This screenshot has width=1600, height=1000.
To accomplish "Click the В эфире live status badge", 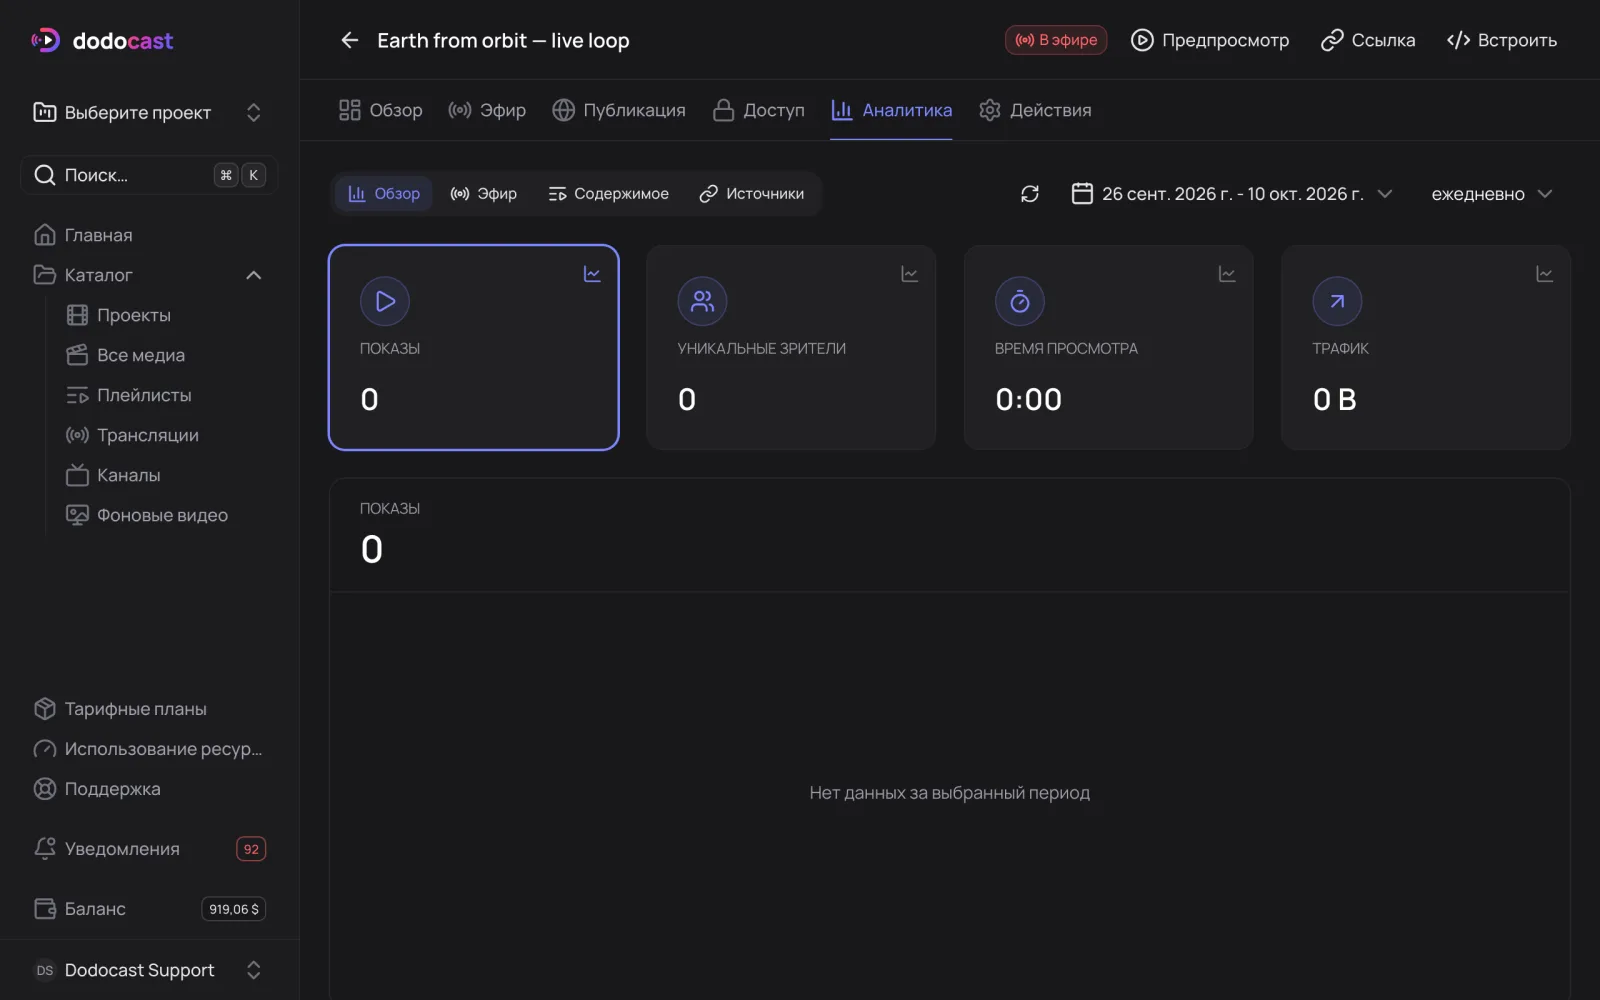I will 1056,40.
